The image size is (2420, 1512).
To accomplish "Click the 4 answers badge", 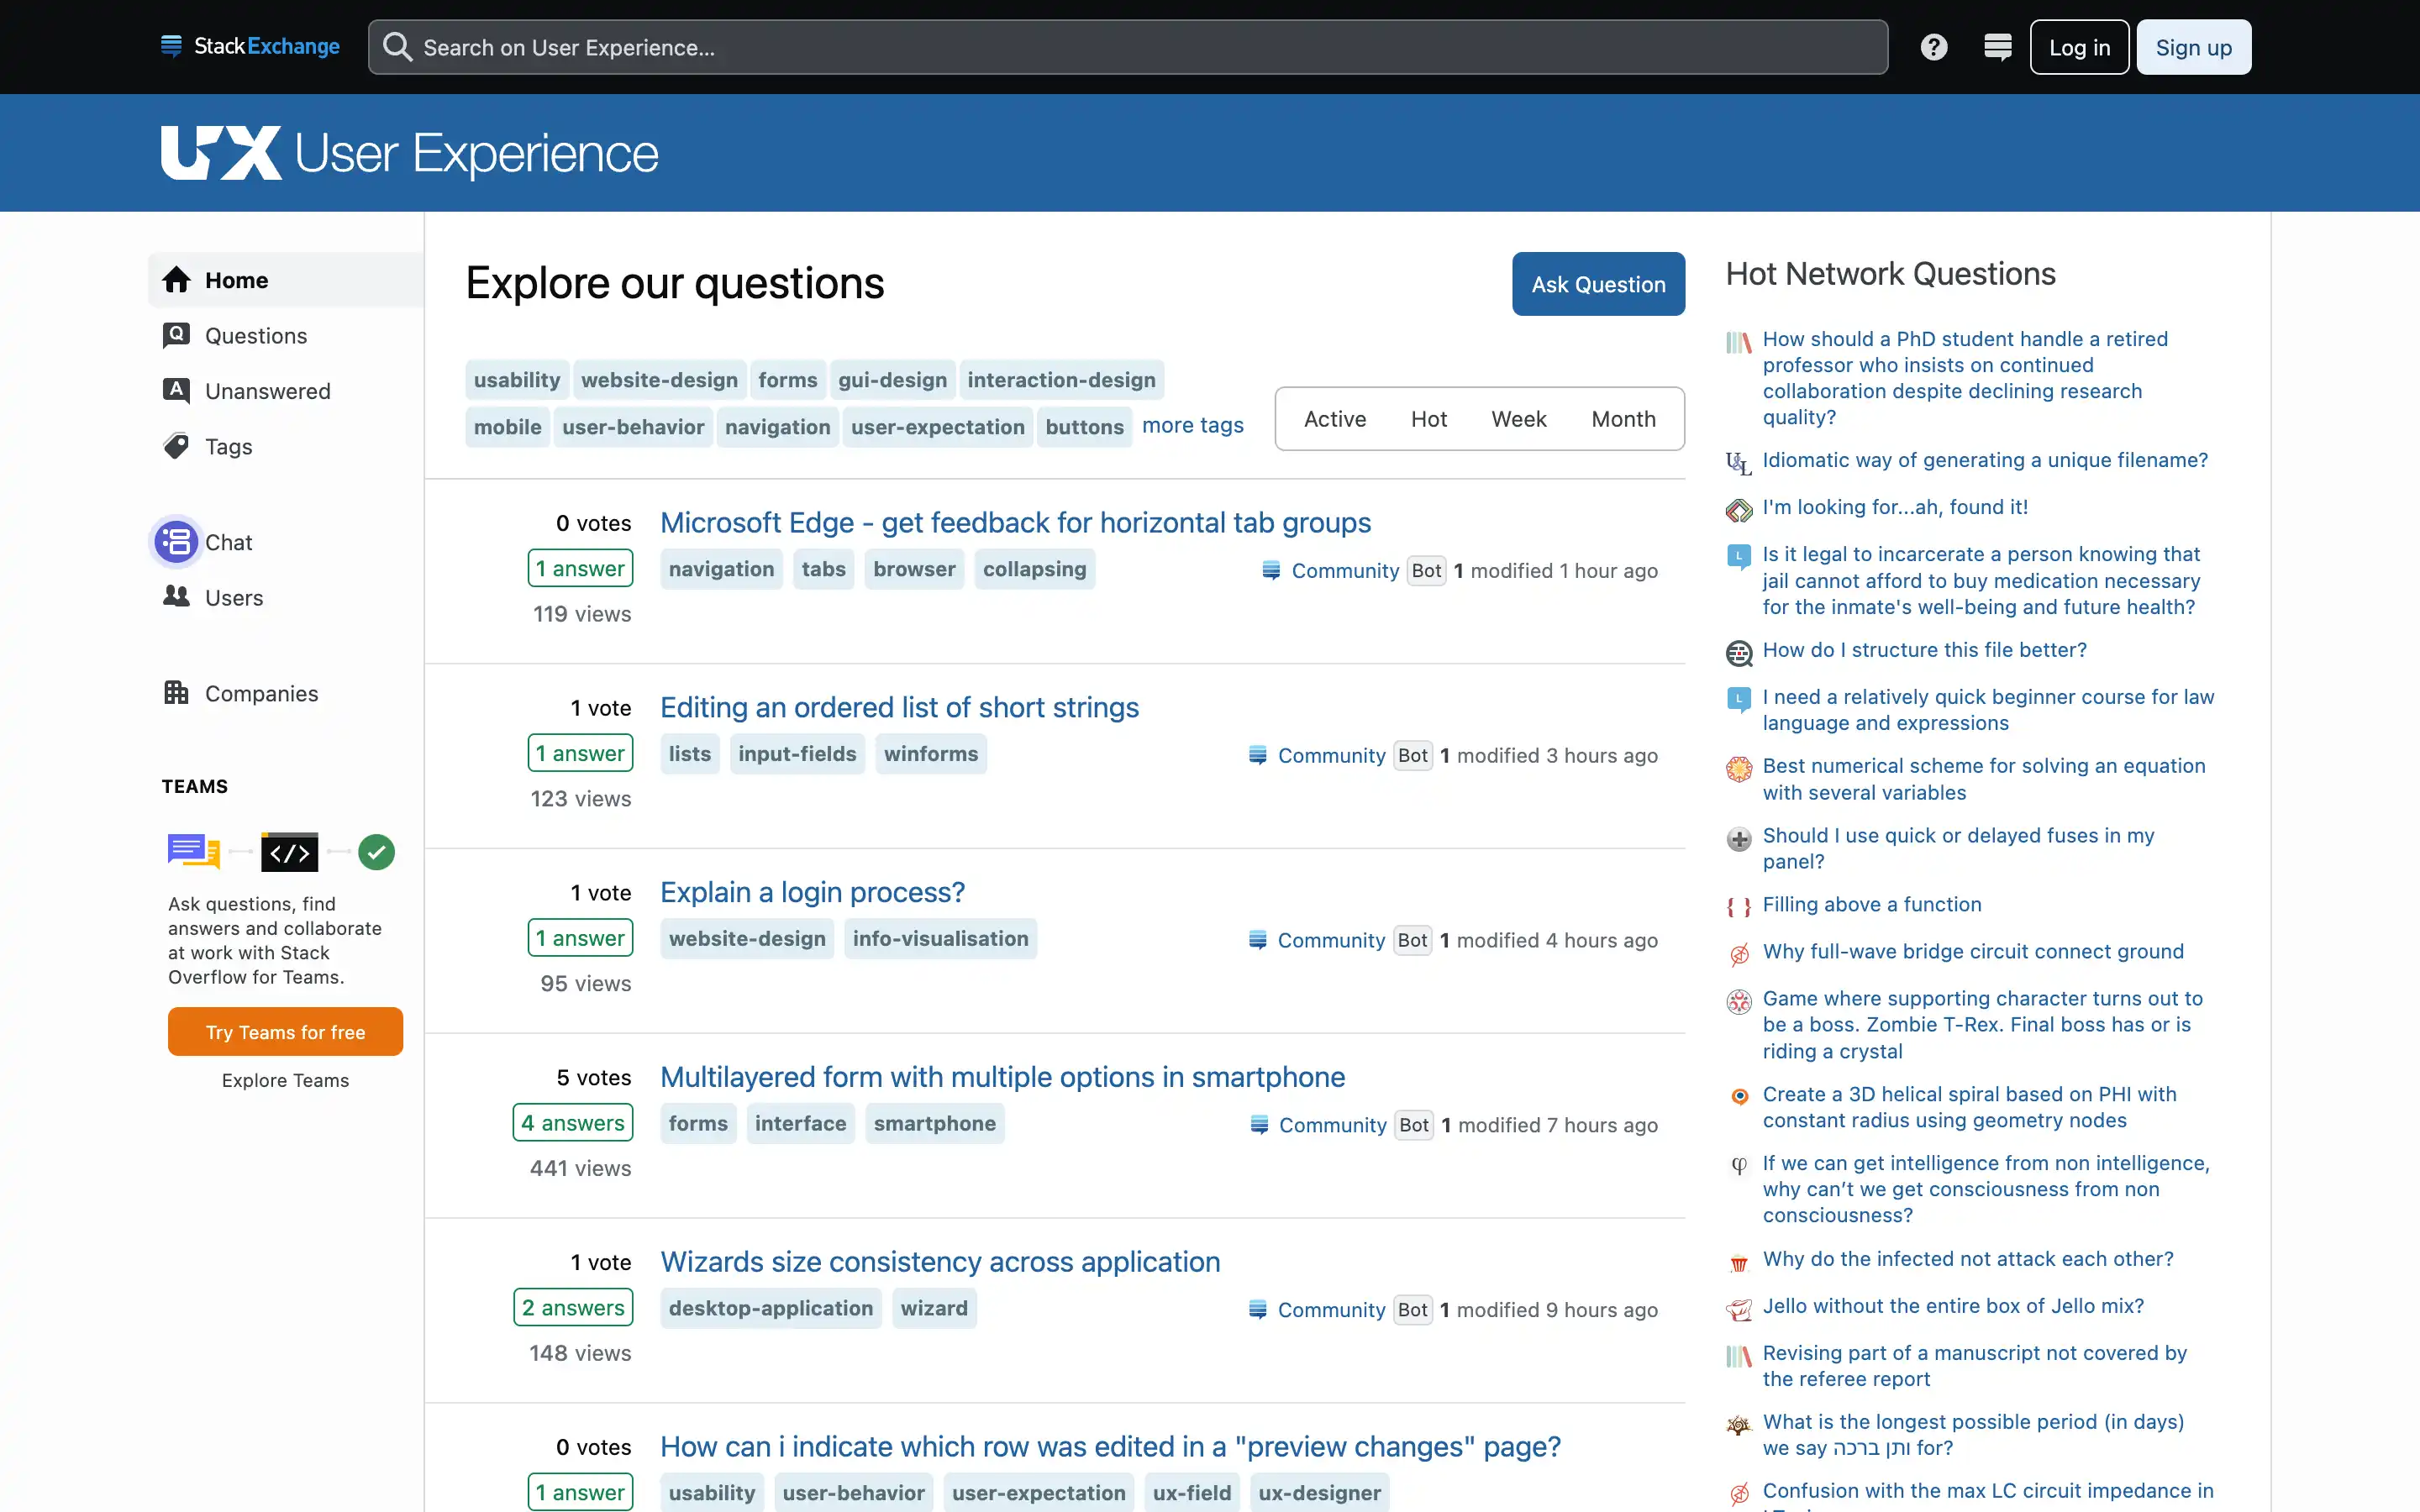I will click(x=573, y=1123).
